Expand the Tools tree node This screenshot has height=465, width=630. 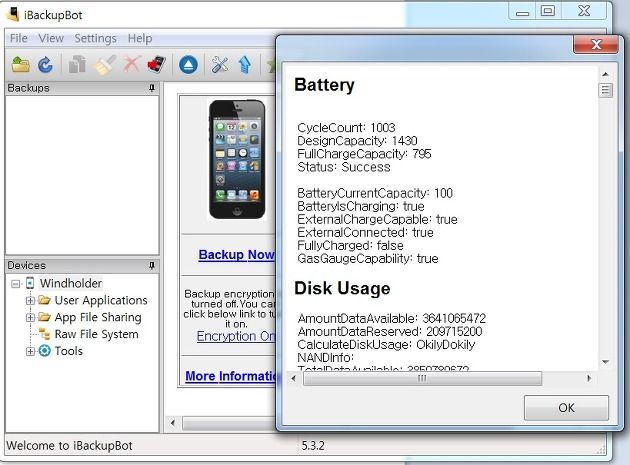pos(30,351)
